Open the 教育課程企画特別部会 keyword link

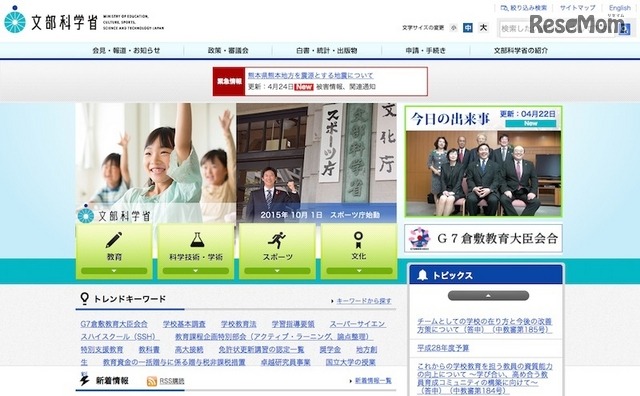(274, 337)
